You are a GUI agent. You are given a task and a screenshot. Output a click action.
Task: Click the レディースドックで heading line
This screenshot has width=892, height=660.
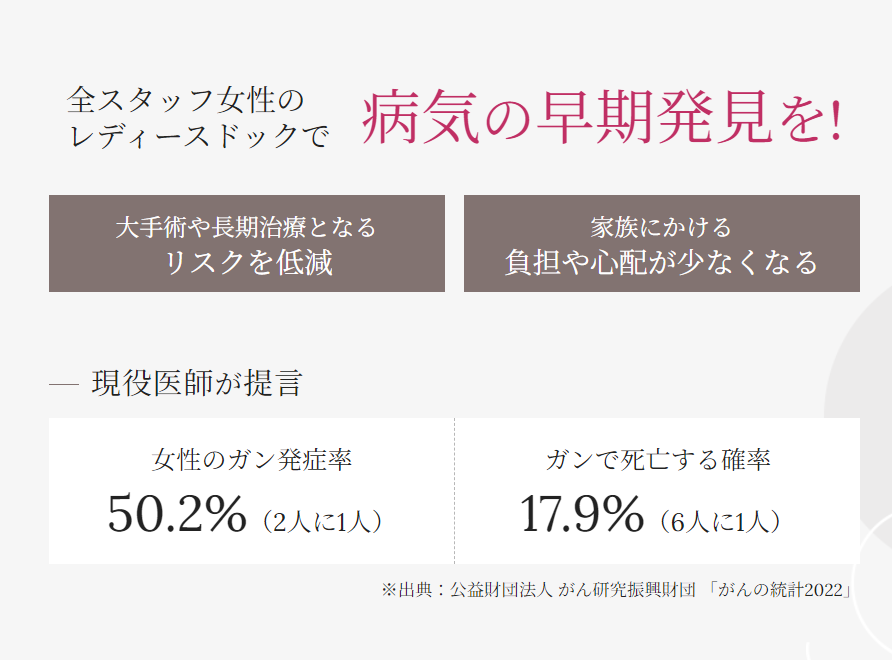[x=199, y=136]
